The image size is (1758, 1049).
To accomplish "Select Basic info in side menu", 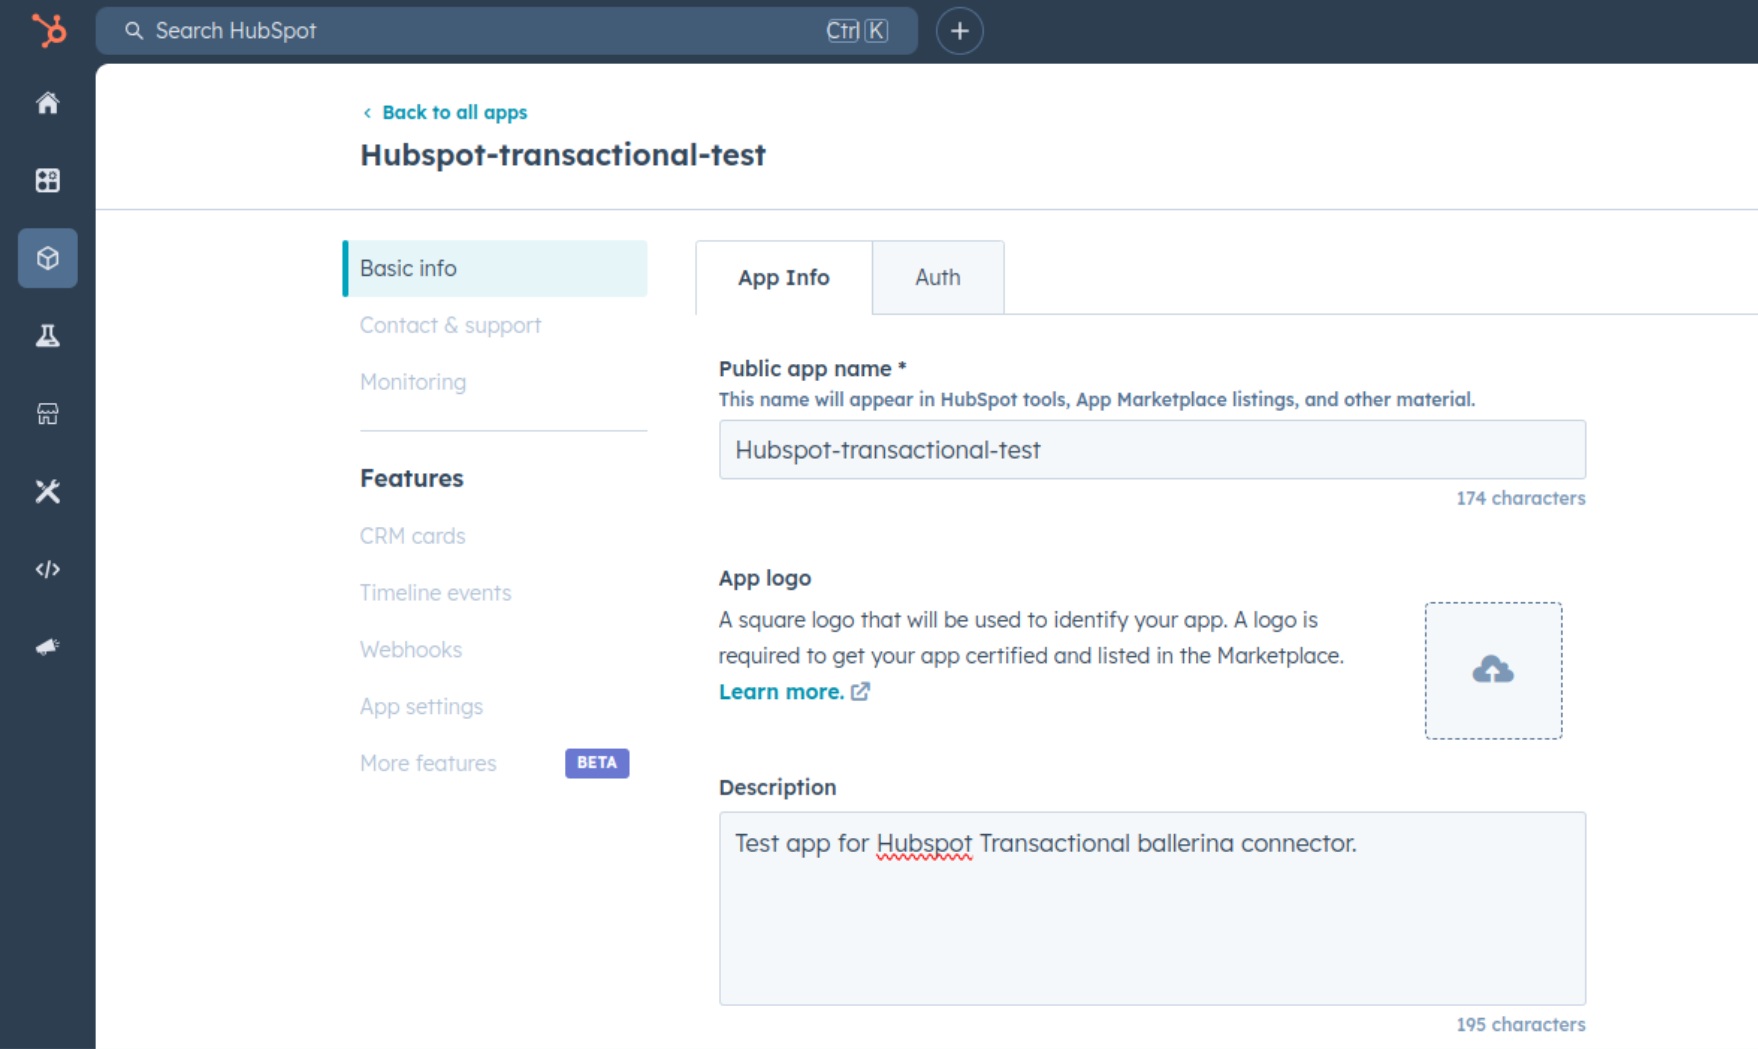I will click(495, 268).
